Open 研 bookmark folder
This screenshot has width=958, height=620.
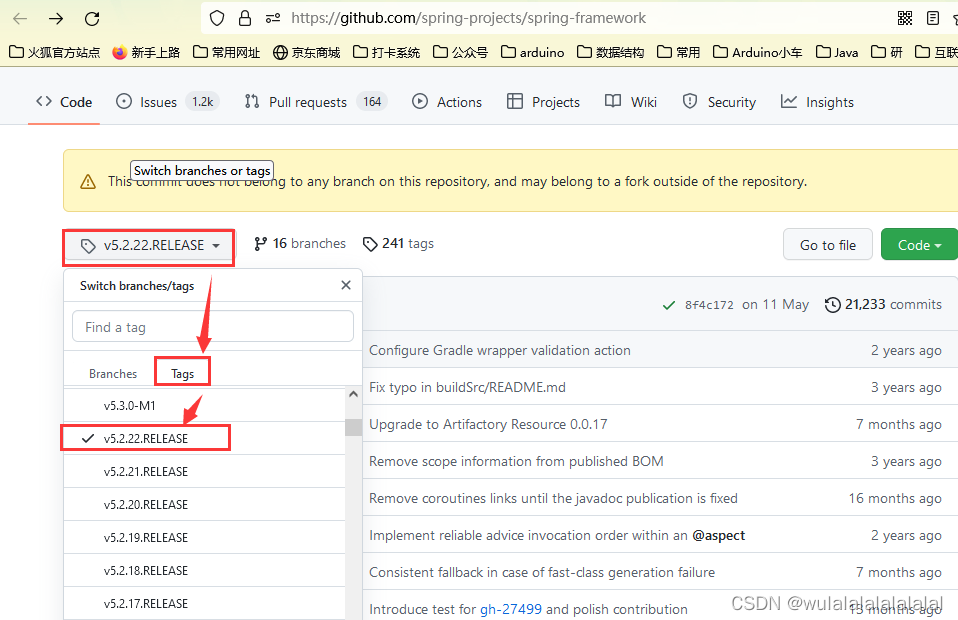pos(887,53)
